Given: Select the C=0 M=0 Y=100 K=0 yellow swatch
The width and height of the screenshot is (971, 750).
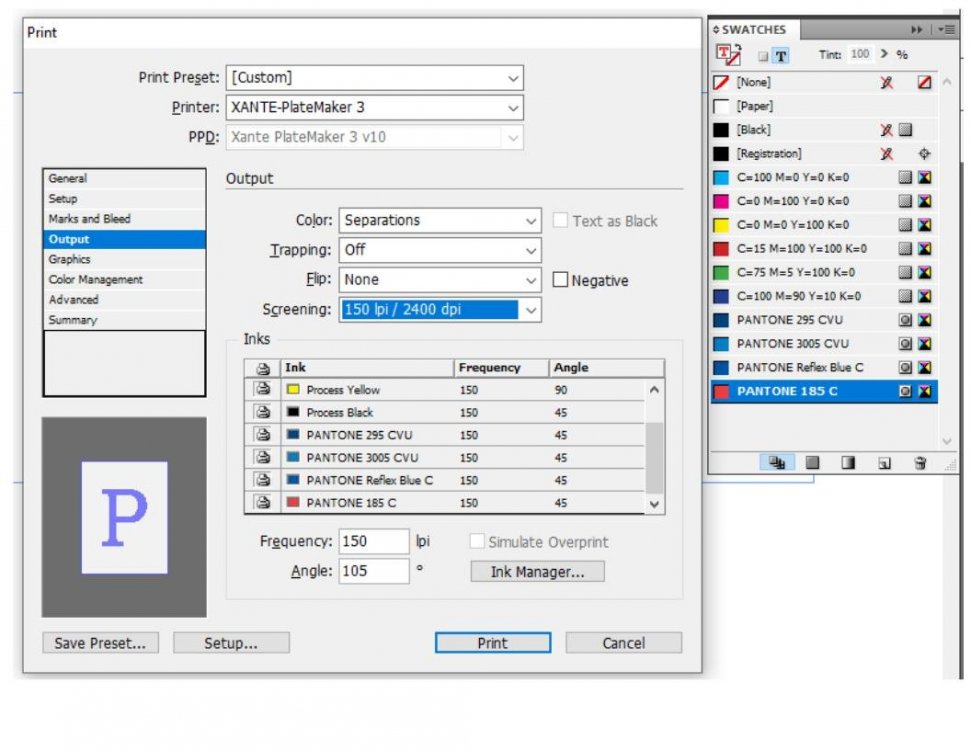Looking at the screenshot, I should [x=824, y=225].
